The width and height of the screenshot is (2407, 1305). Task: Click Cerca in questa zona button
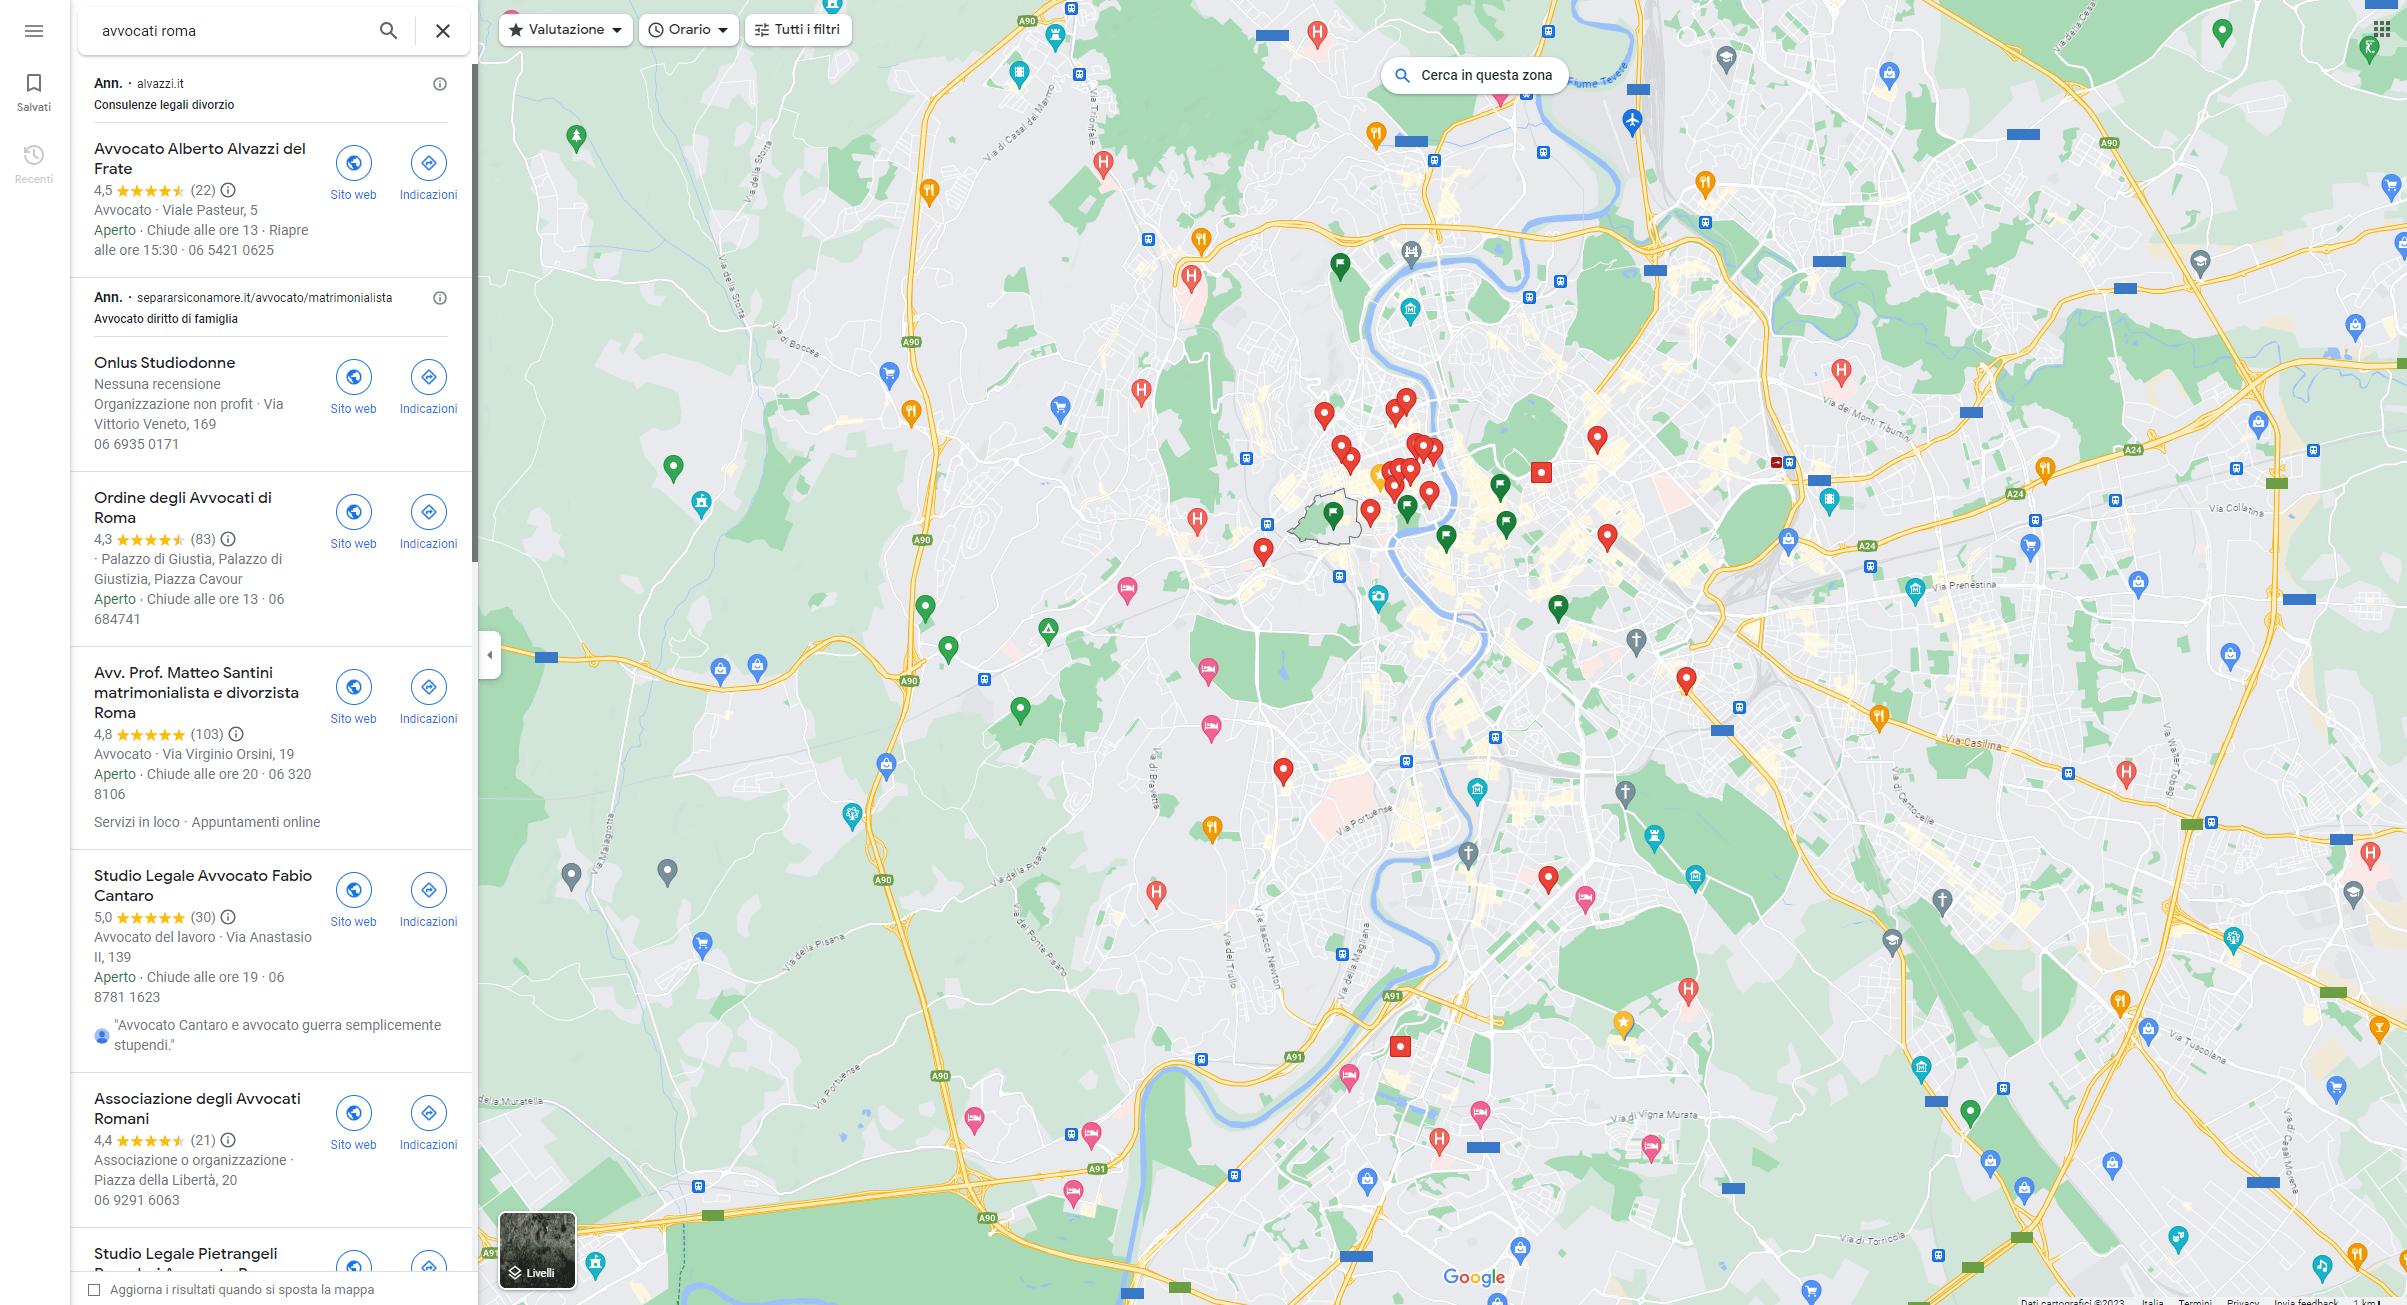click(1474, 75)
